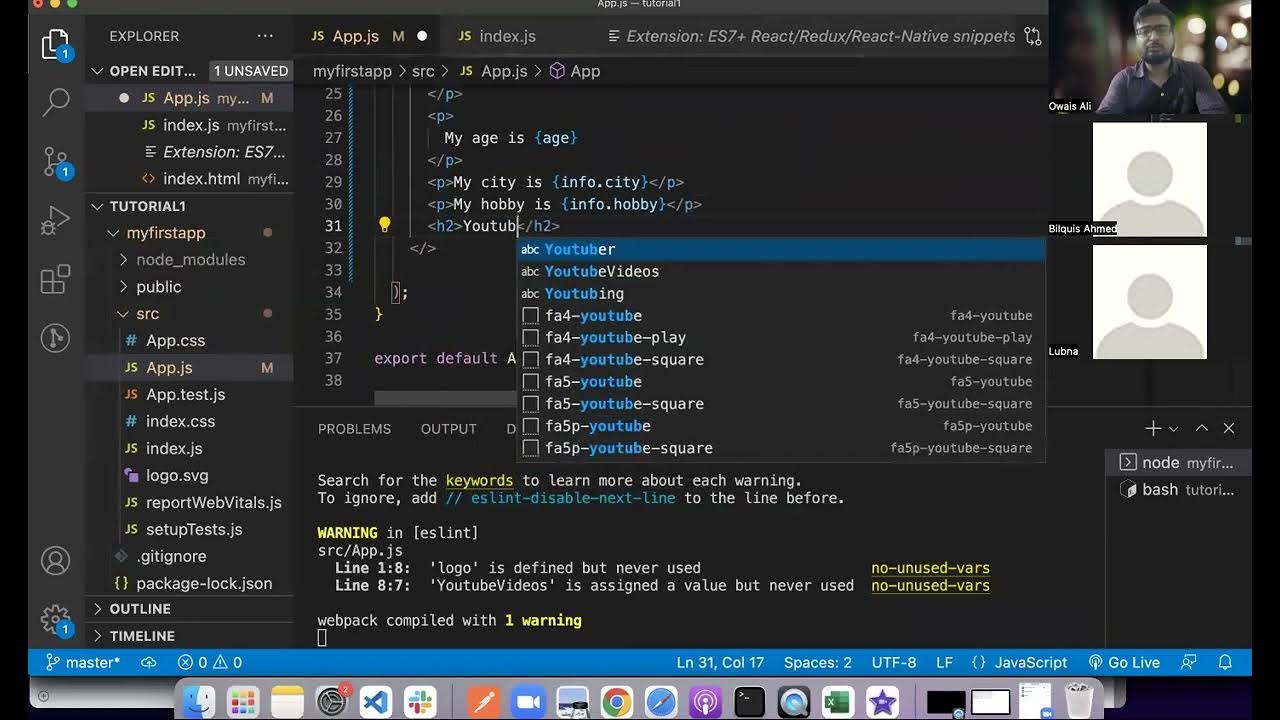Choose the fa4-youtube-play snippet suggestion
The image size is (1280, 720).
pos(781,337)
